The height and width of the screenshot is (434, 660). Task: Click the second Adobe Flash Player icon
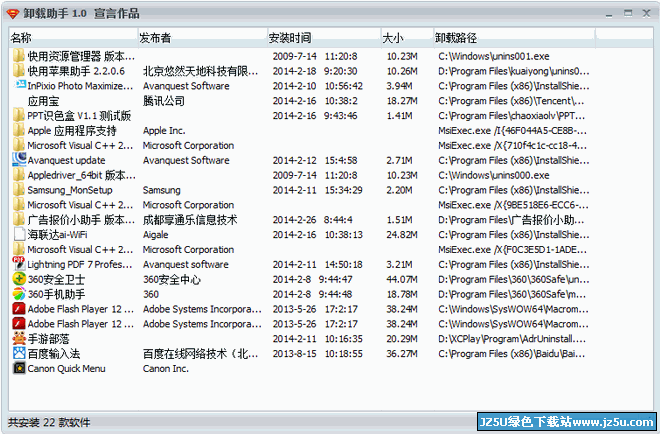(x=19, y=323)
